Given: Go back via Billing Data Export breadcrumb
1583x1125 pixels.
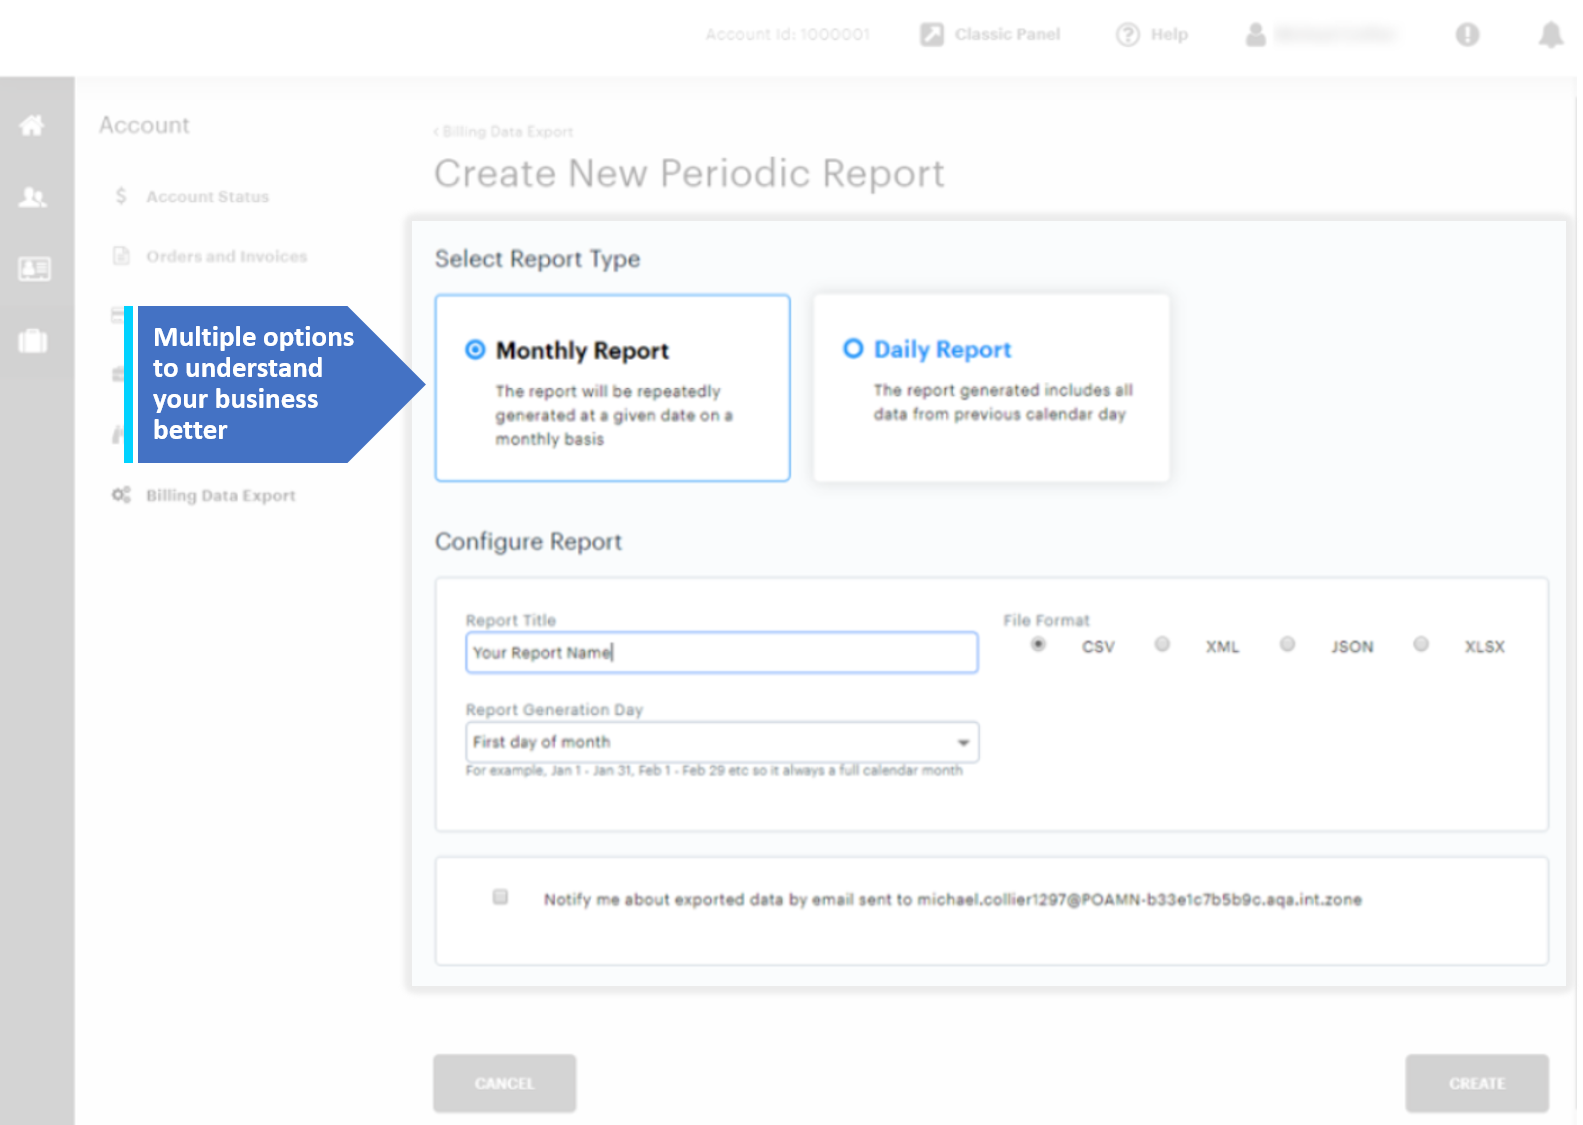Looking at the screenshot, I should (504, 132).
